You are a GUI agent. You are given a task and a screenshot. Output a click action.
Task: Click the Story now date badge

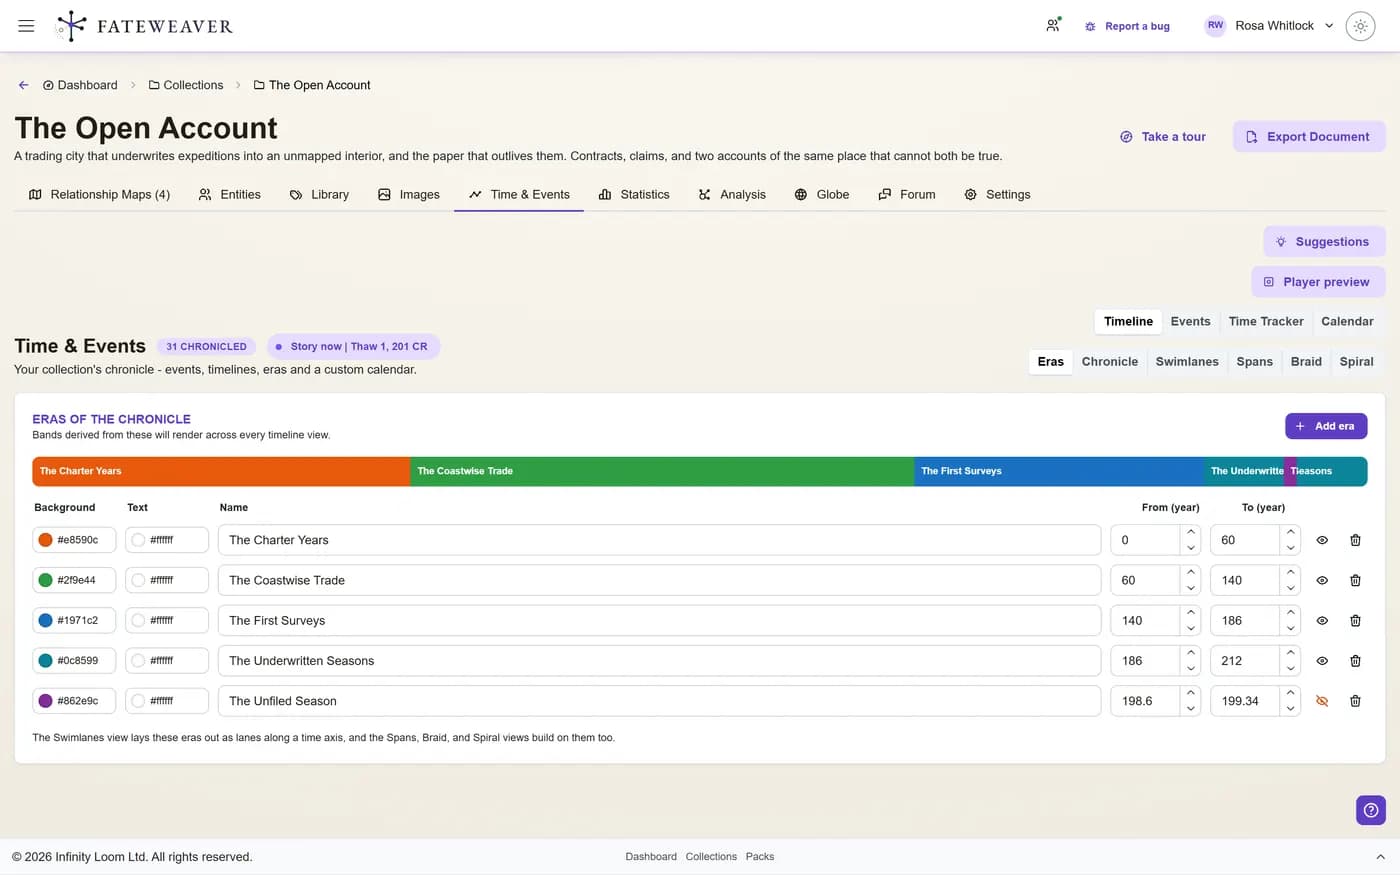(x=353, y=346)
